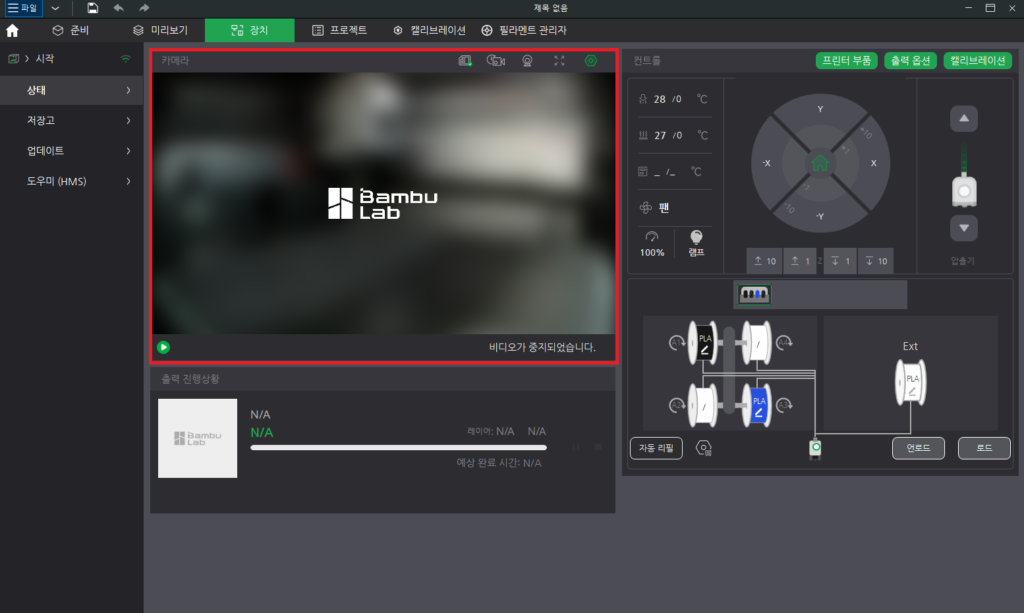1024x613 pixels.
Task: Select the 장치 tab
Action: [249, 30]
